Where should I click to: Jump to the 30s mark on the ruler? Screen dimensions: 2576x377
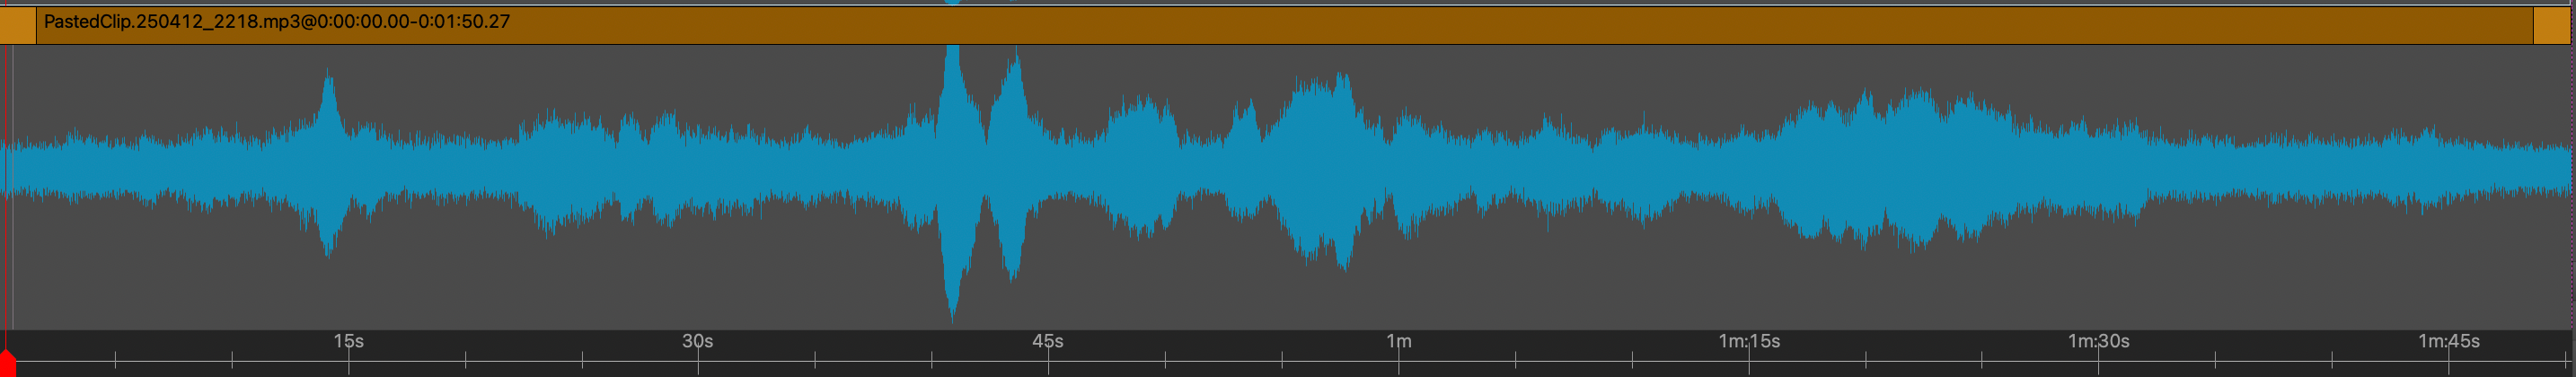697,341
